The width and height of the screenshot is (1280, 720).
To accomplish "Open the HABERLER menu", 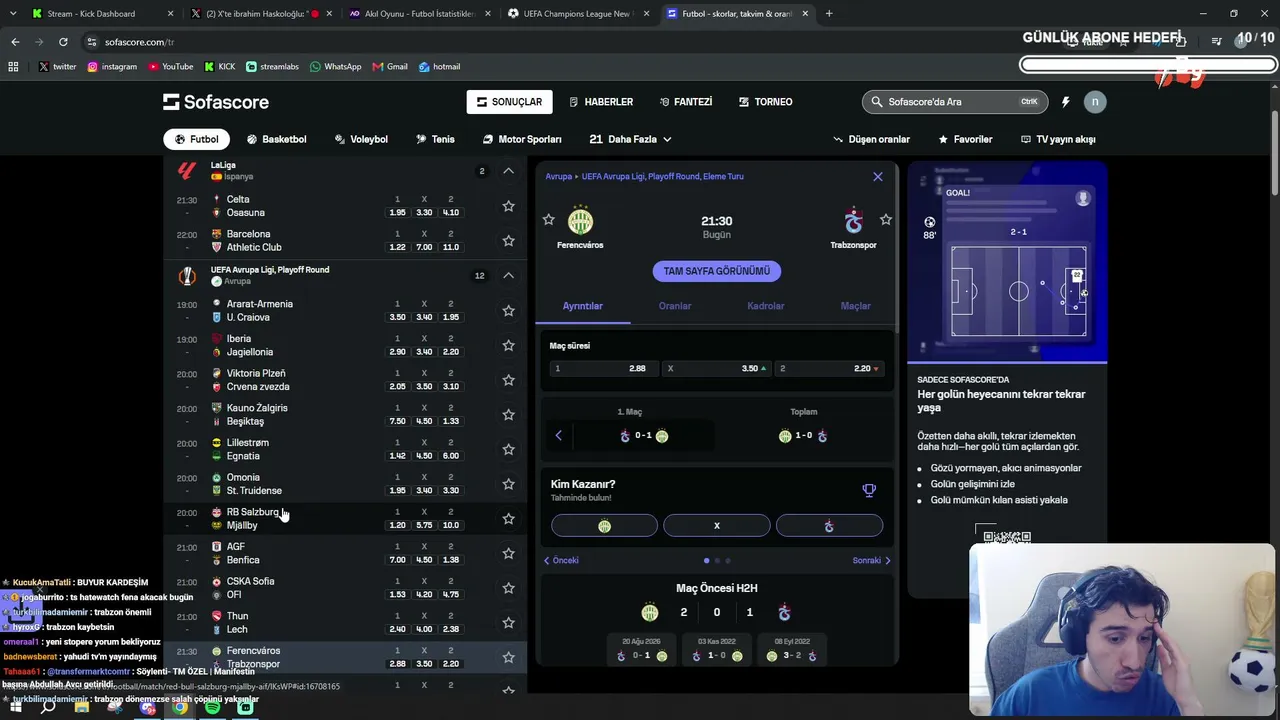I will coord(601,102).
